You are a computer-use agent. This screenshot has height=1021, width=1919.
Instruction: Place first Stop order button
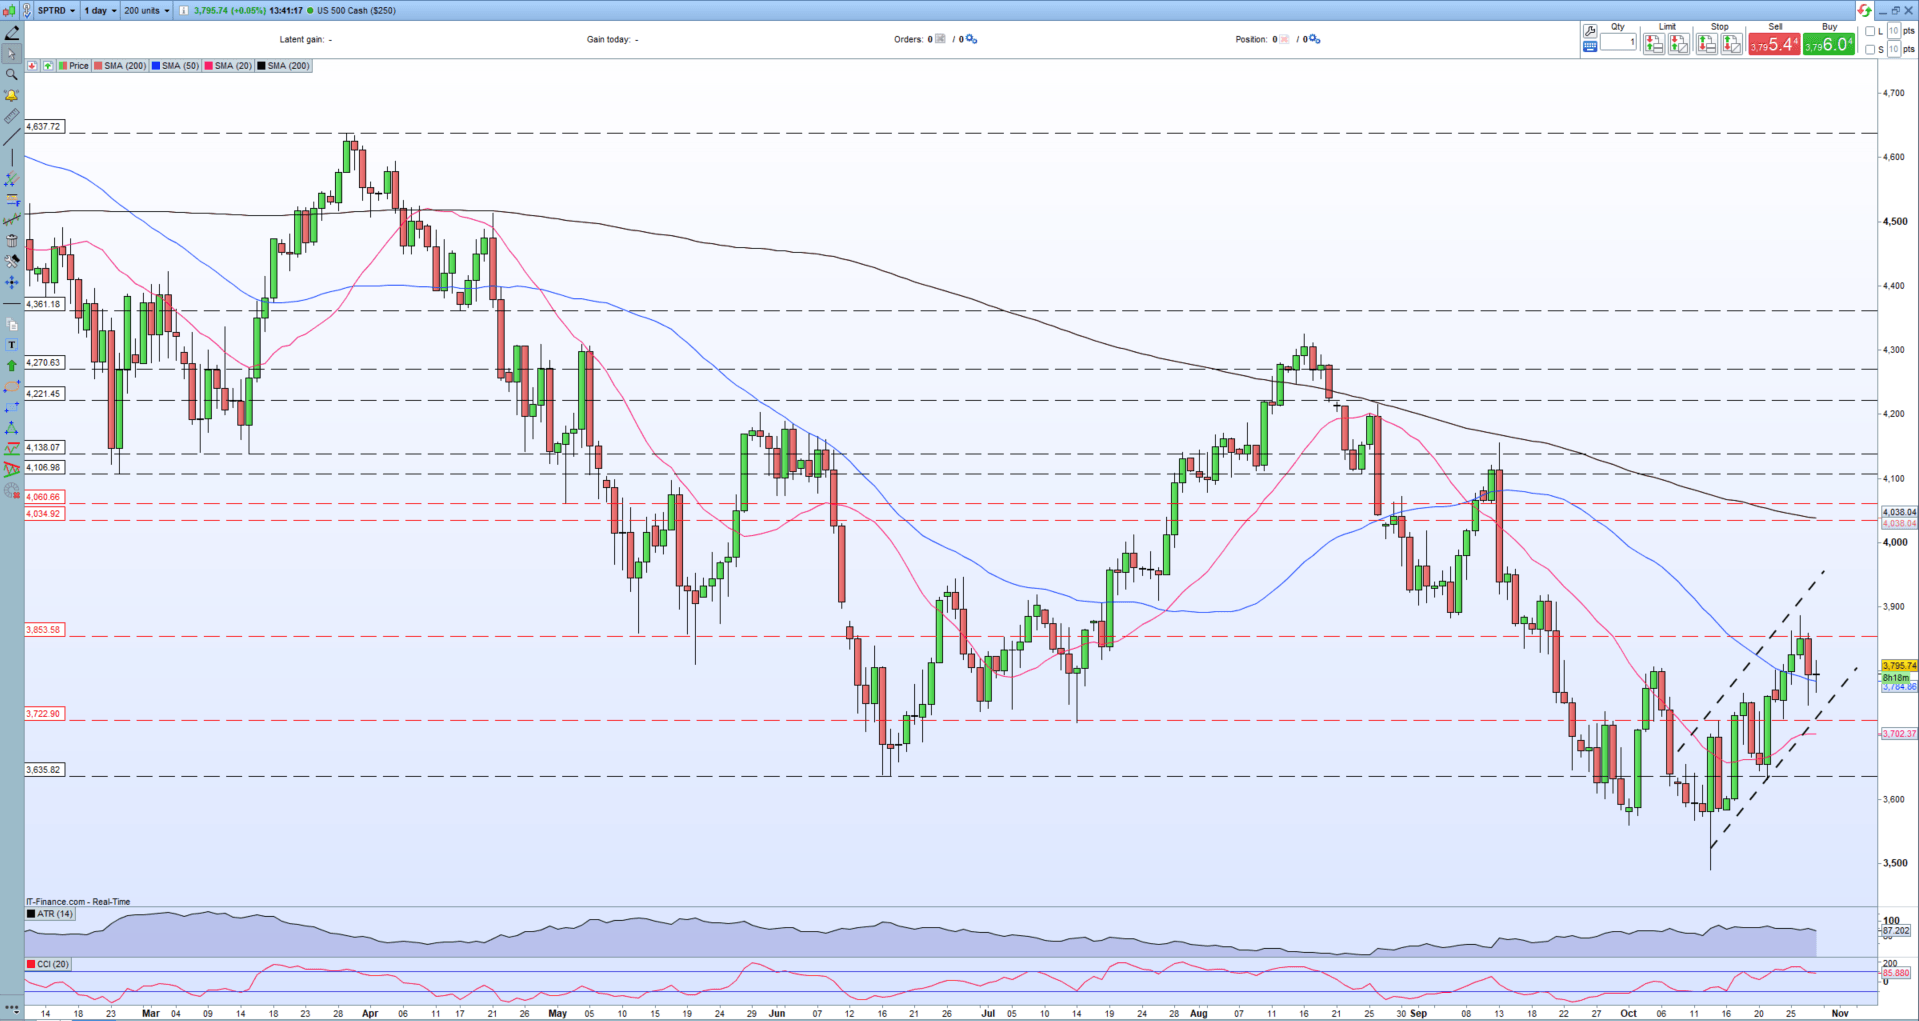click(x=1707, y=44)
